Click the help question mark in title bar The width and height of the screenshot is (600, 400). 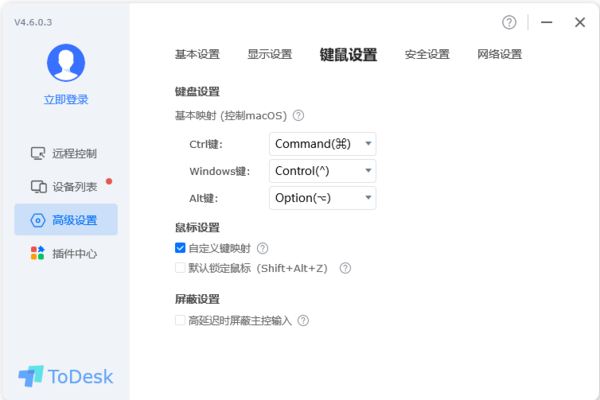pyautogui.click(x=510, y=22)
